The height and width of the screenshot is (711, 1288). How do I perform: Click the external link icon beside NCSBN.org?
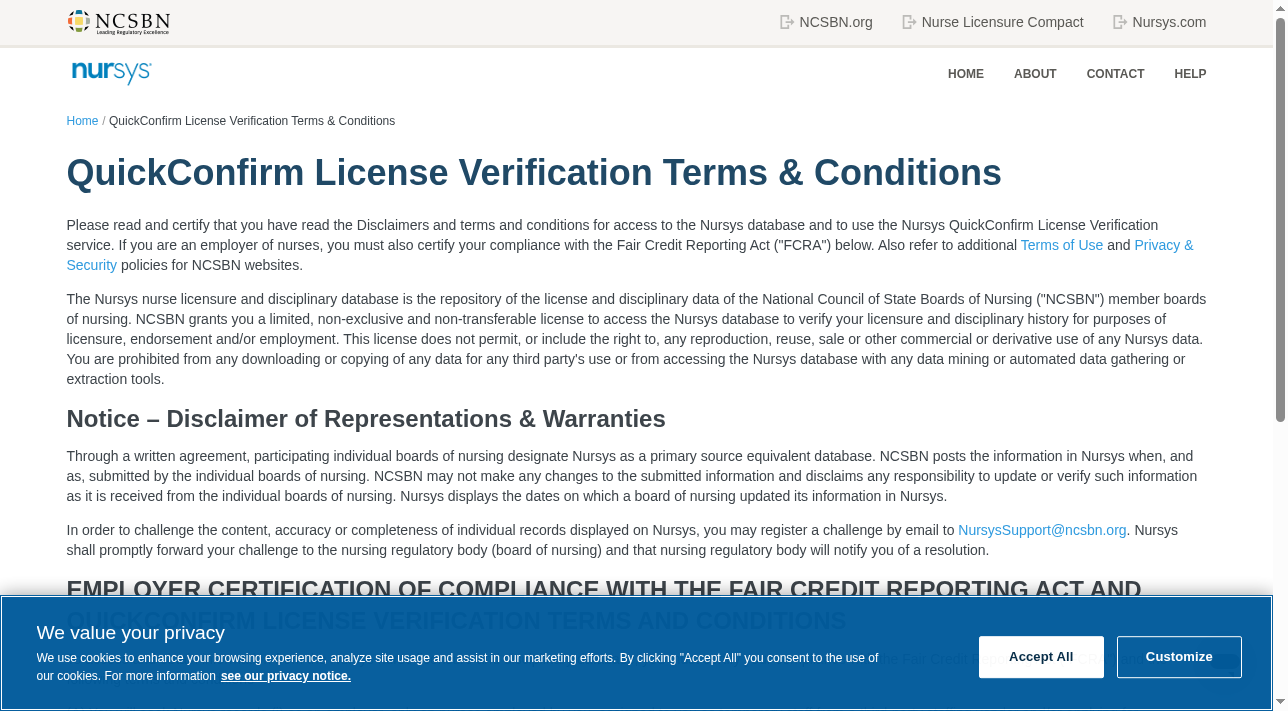click(787, 22)
